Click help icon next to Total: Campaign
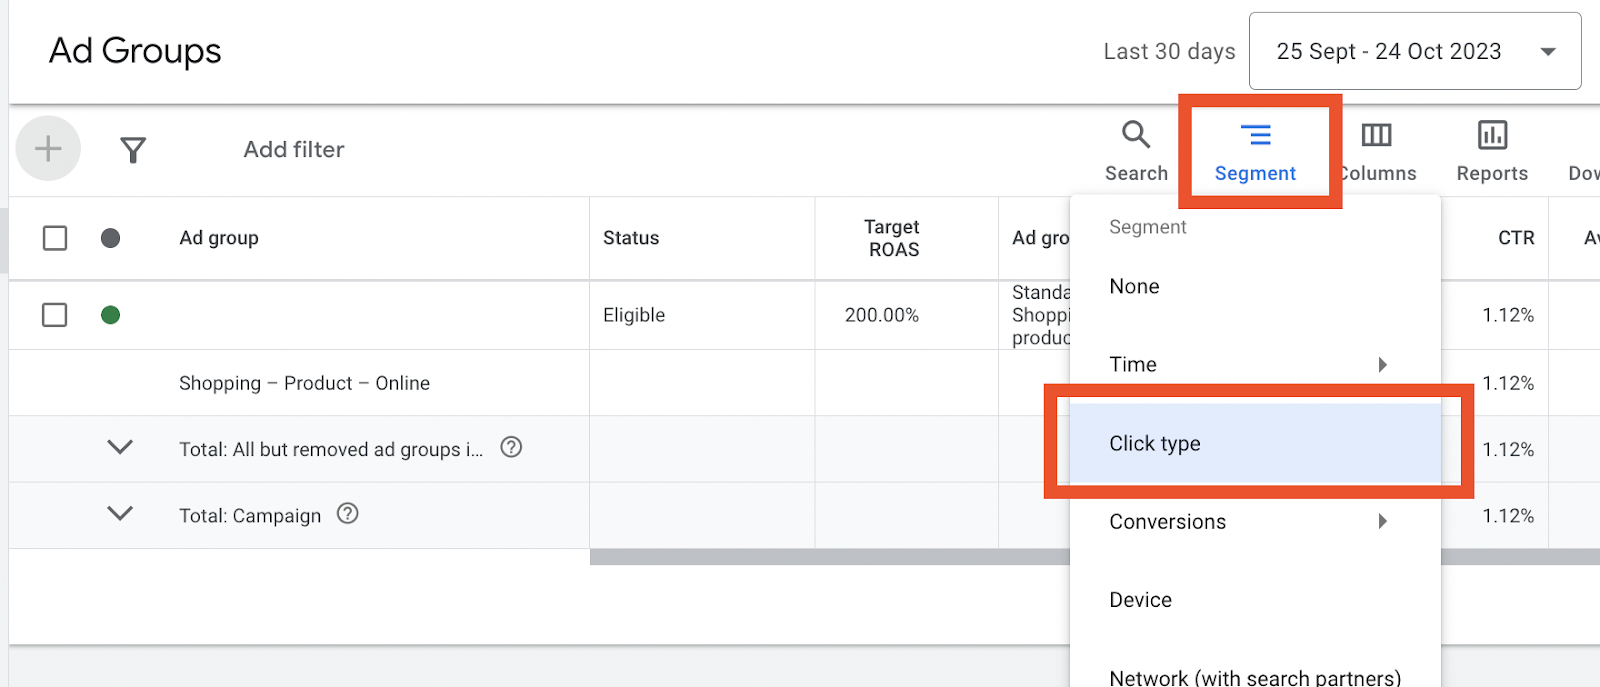The height and width of the screenshot is (687, 1600). point(348,514)
